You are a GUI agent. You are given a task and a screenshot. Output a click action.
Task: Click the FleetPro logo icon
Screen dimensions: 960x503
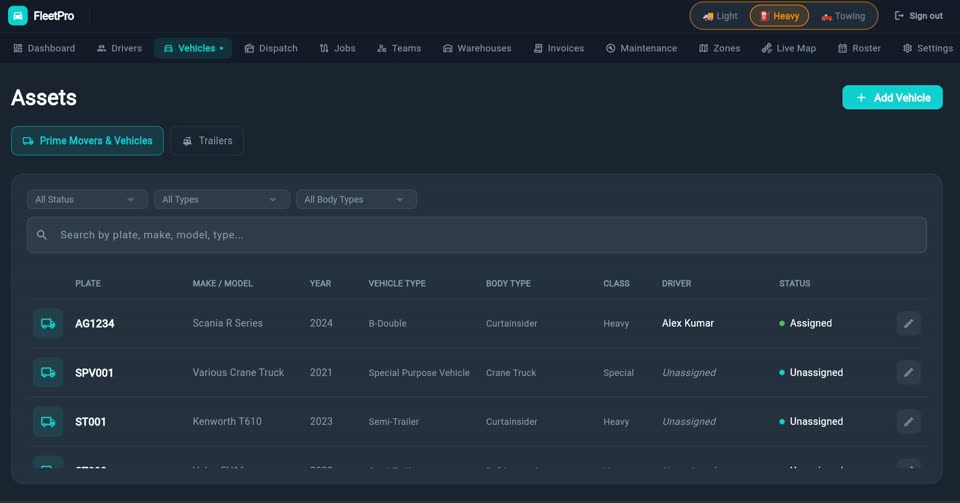pos(18,16)
